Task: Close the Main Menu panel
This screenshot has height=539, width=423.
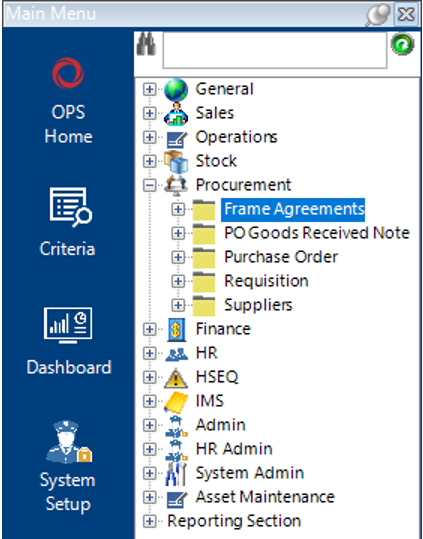Action: coord(406,15)
